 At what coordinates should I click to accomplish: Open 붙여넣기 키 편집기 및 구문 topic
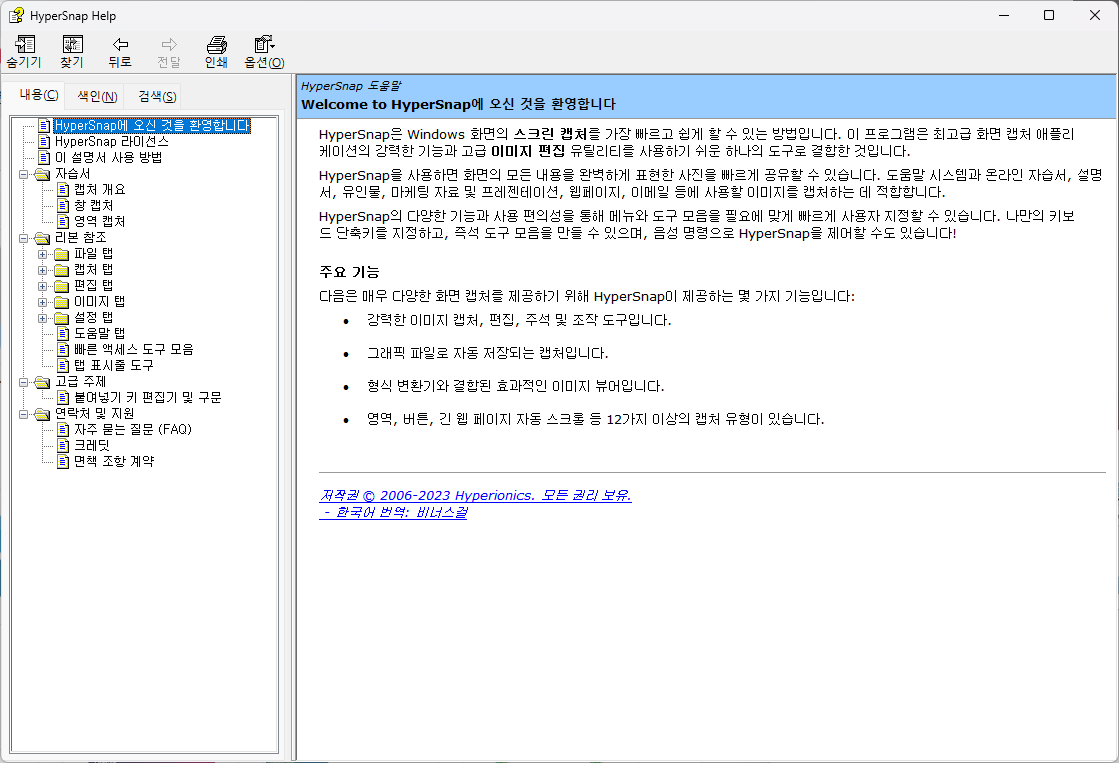pyautogui.click(x=148, y=398)
